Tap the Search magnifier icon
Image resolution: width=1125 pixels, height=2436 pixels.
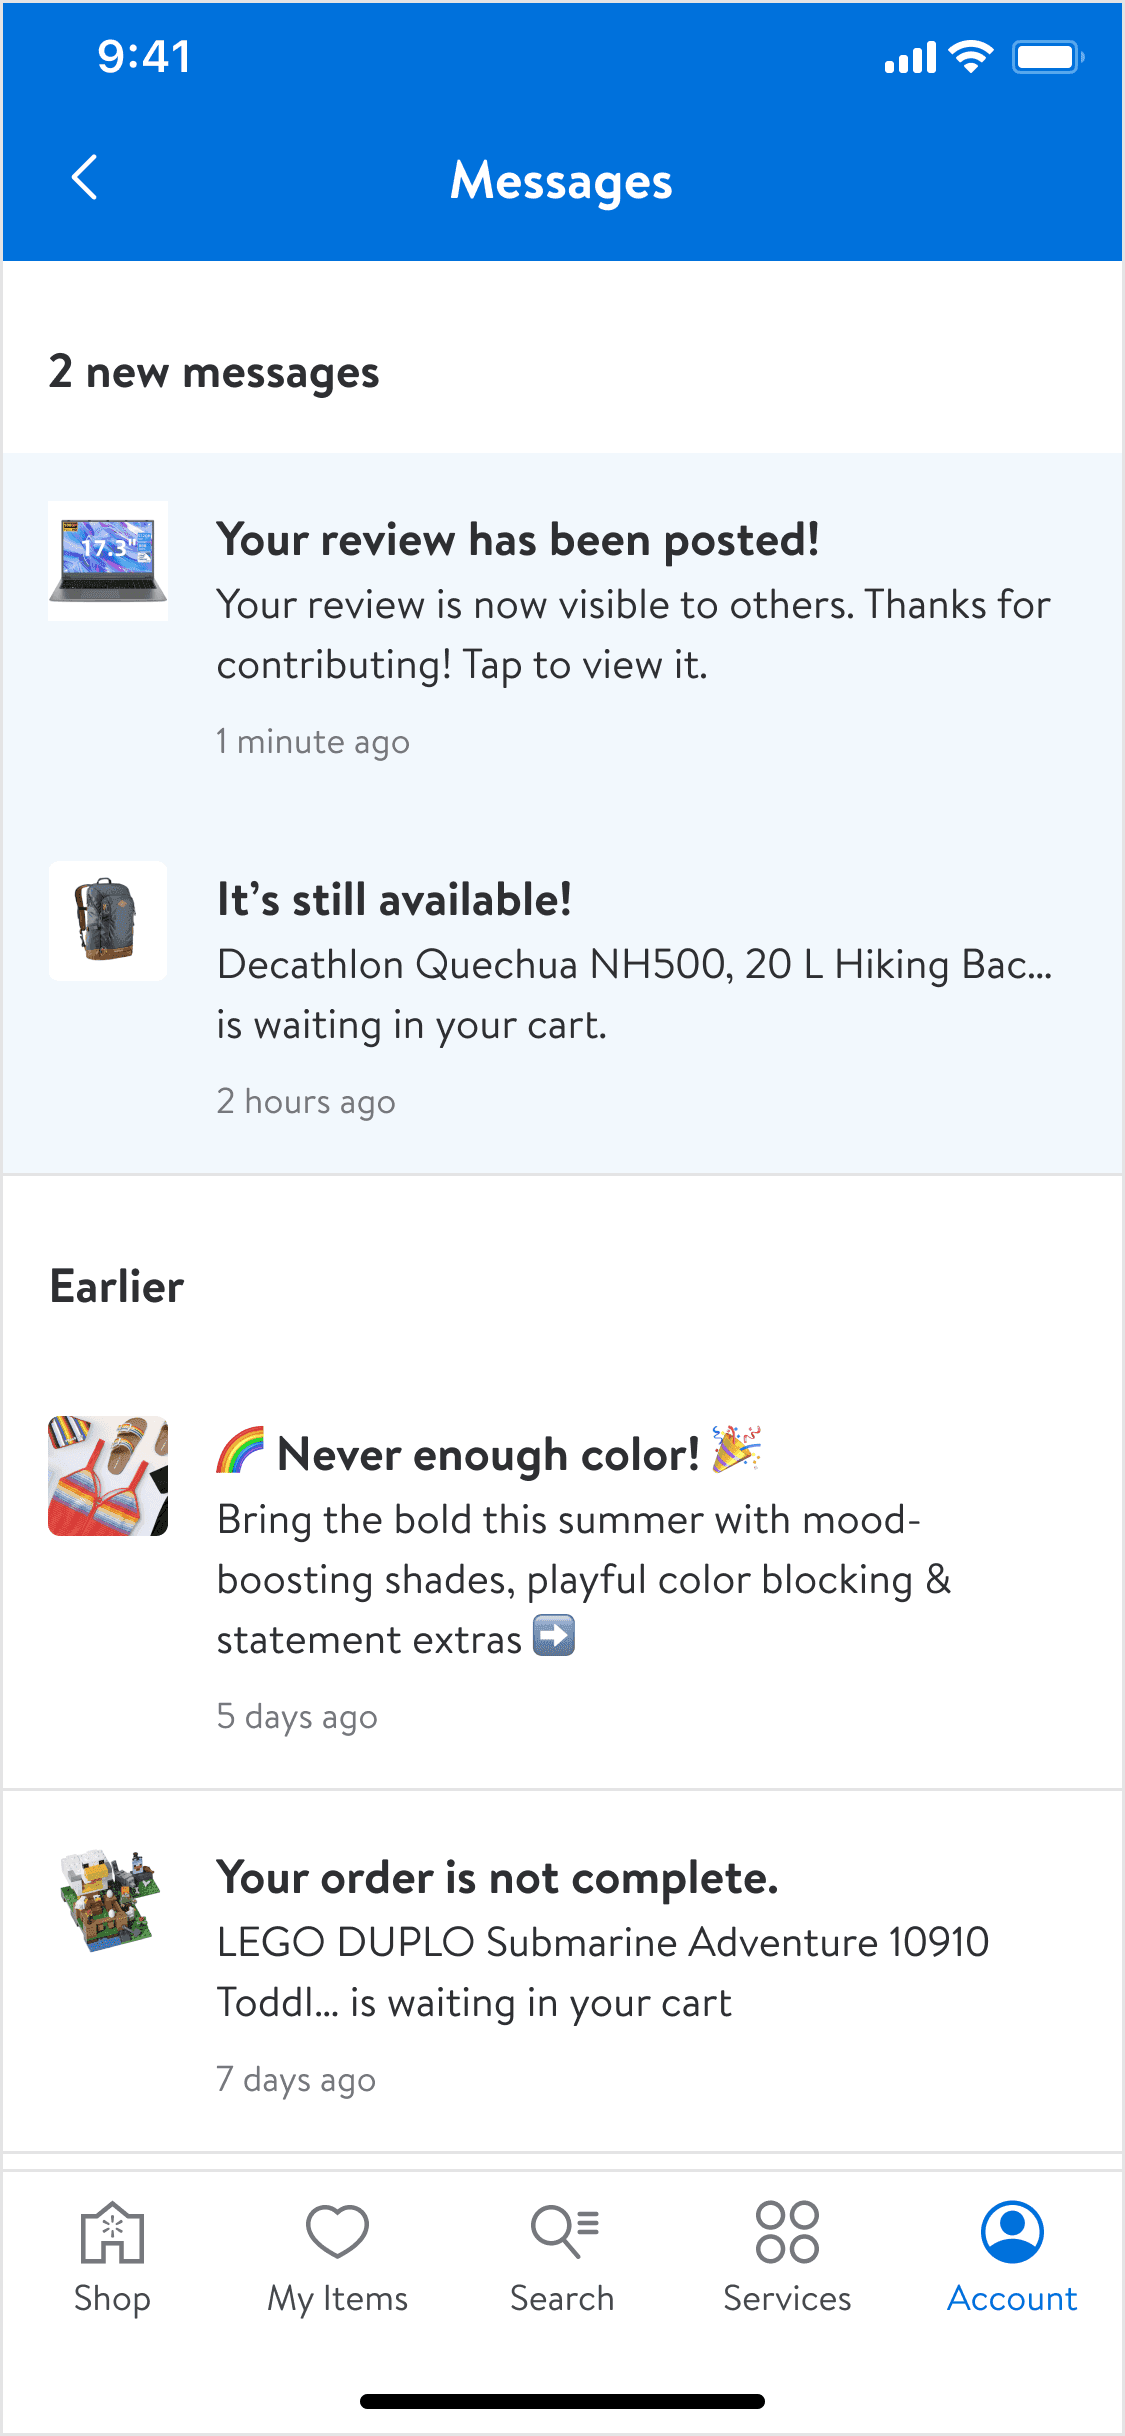pyautogui.click(x=563, y=2232)
